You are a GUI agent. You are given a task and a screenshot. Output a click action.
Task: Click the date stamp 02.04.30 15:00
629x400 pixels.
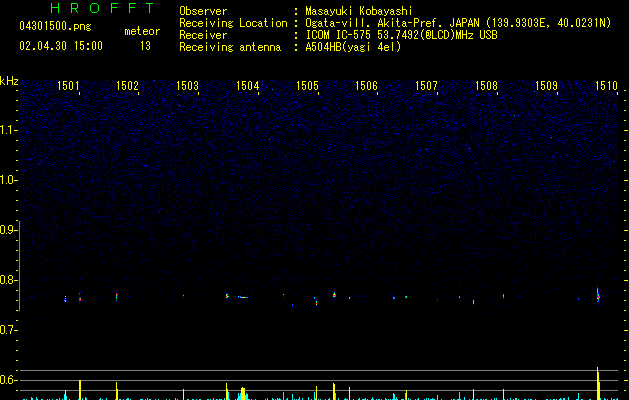tap(61, 46)
